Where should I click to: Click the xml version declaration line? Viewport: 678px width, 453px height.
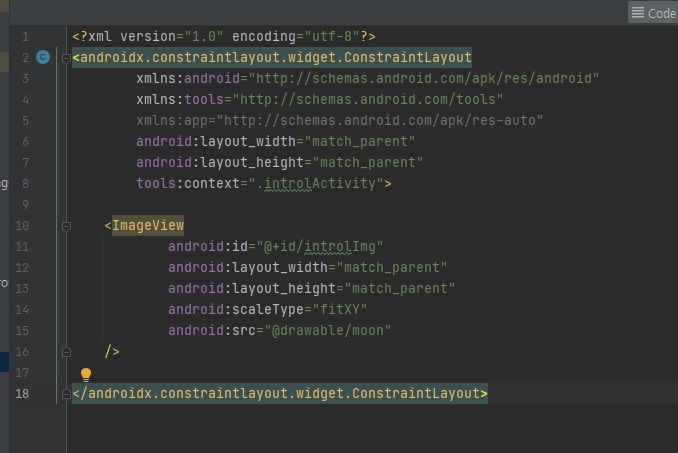coord(224,36)
